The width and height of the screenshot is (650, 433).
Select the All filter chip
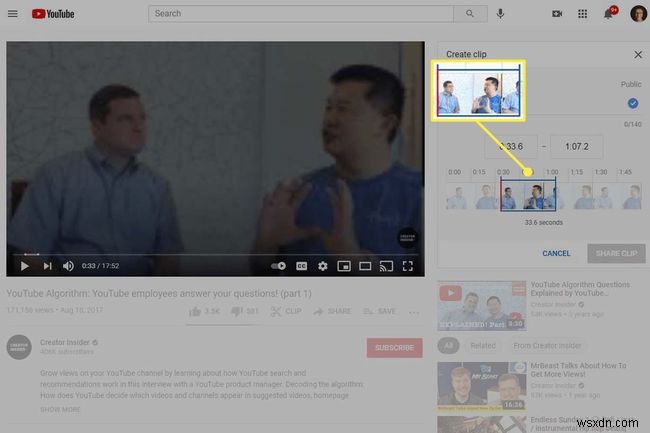[448, 346]
